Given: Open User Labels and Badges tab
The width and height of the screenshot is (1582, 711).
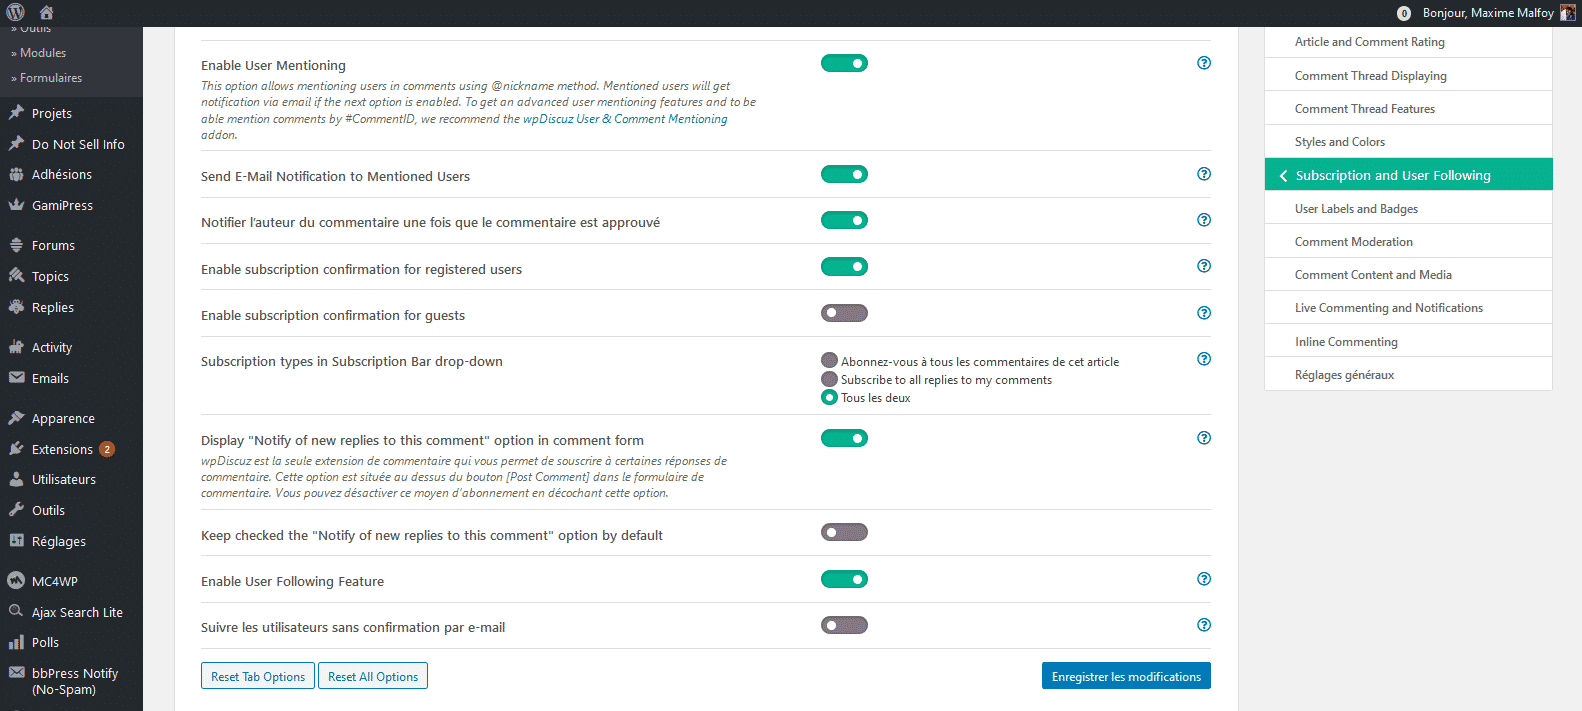Looking at the screenshot, I should pos(1408,208).
